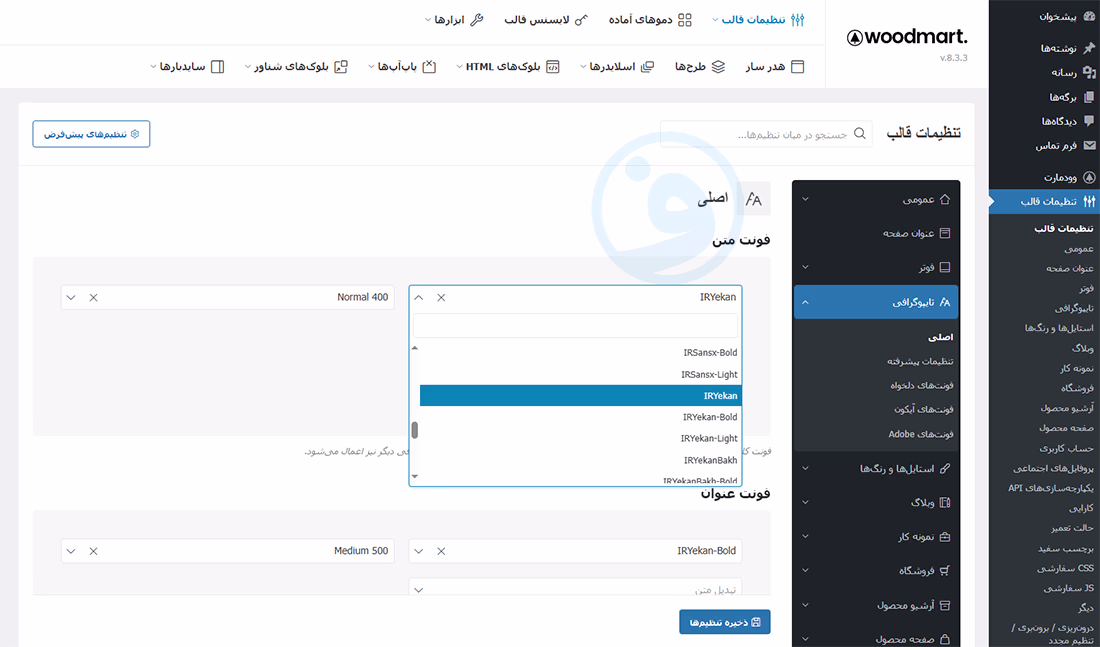1100x647 pixels.
Task: Open ابزارها top menu
Action: pyautogui.click(x=454, y=20)
